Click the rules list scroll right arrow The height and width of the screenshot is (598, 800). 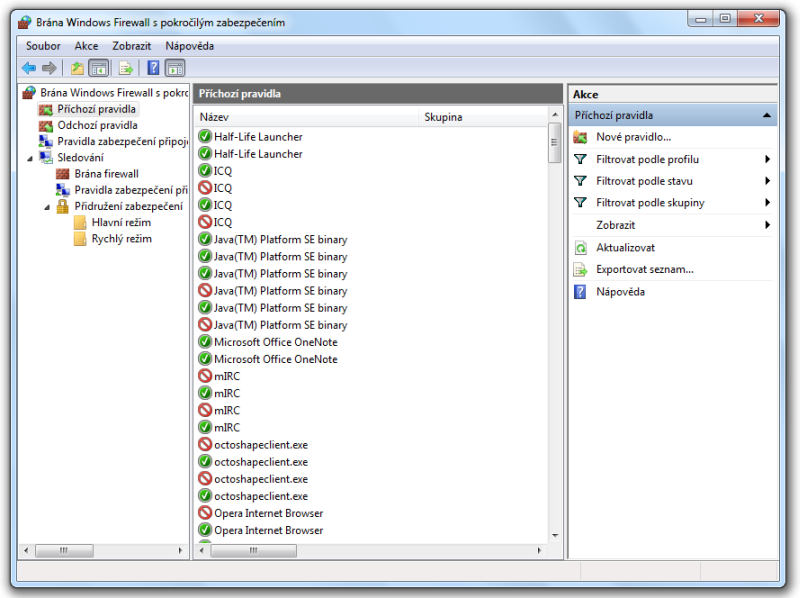tap(540, 551)
